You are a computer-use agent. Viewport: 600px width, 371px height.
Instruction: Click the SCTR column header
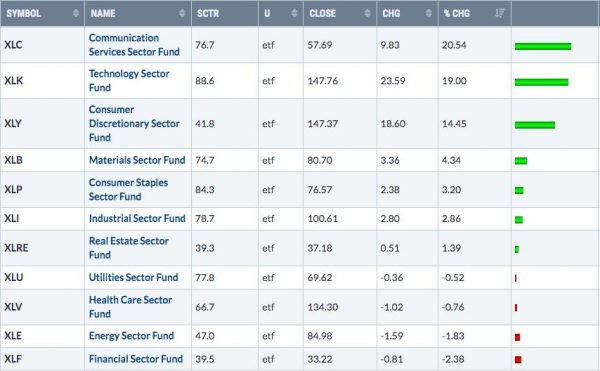(225, 13)
